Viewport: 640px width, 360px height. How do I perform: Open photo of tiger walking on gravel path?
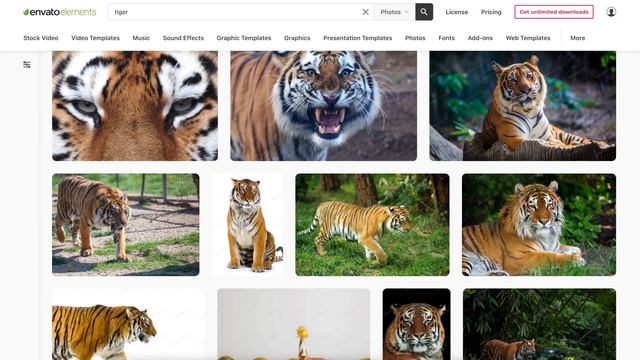(x=126, y=225)
